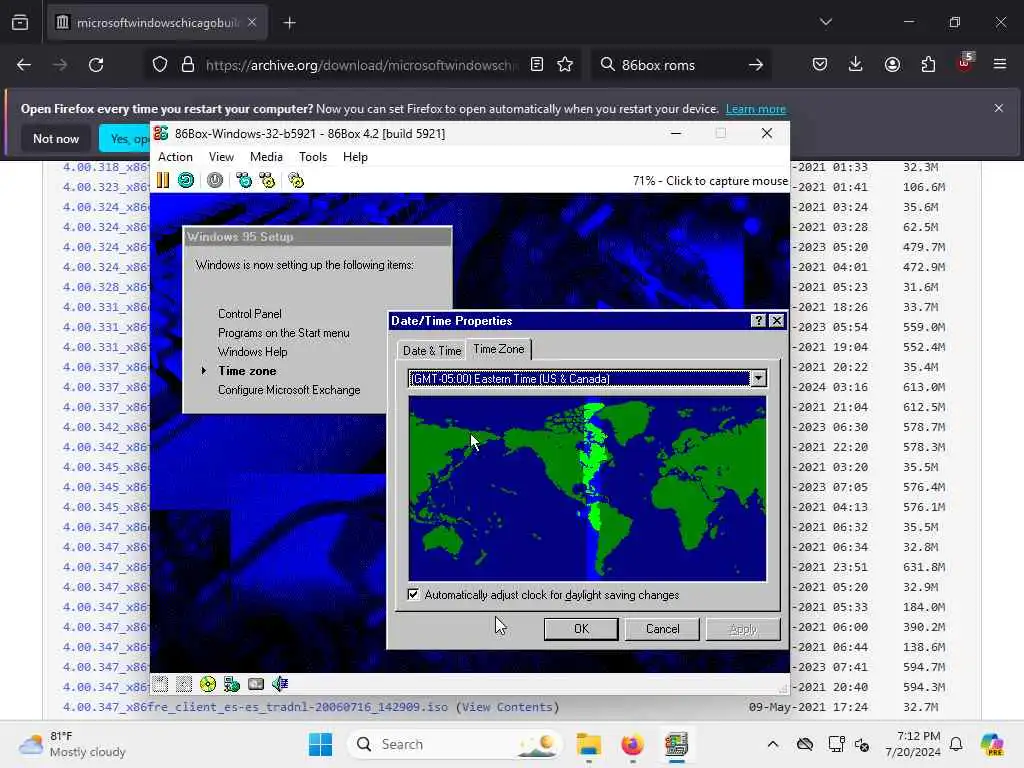
Task: Click the Firefox URL address field
Action: coord(360,65)
